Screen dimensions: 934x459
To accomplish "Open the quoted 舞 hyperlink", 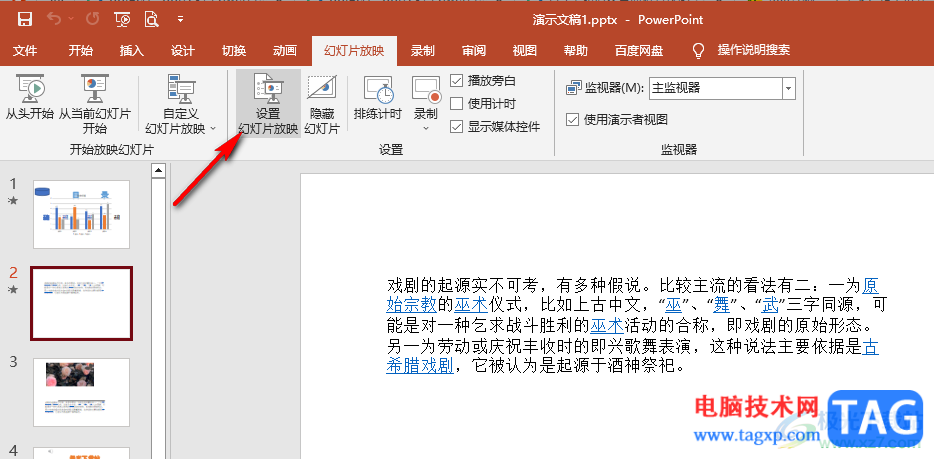I will click(x=721, y=305).
